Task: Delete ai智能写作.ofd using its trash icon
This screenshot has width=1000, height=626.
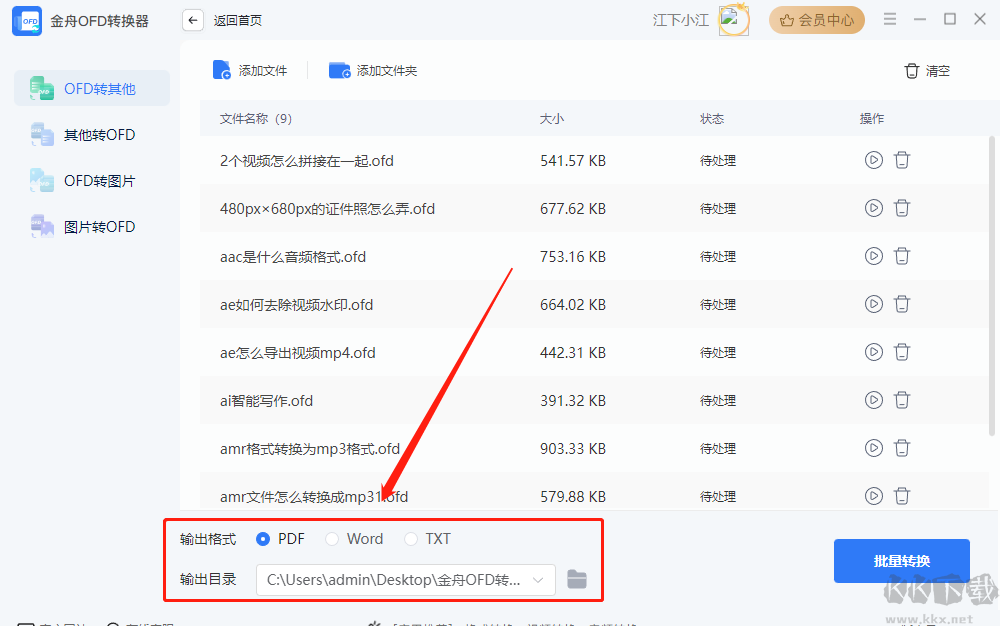Action: click(902, 400)
